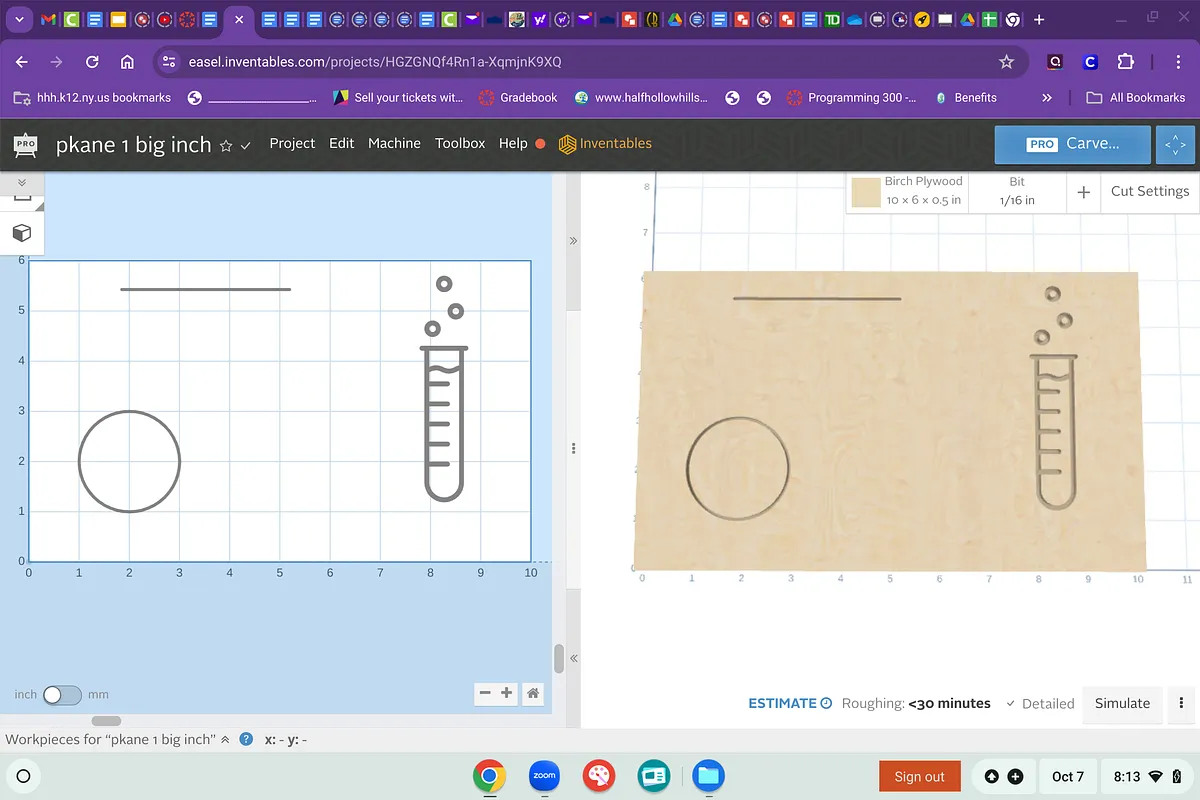This screenshot has width=1200, height=800.
Task: Open the three-dot menu next to Simulate
Action: coord(1181,703)
